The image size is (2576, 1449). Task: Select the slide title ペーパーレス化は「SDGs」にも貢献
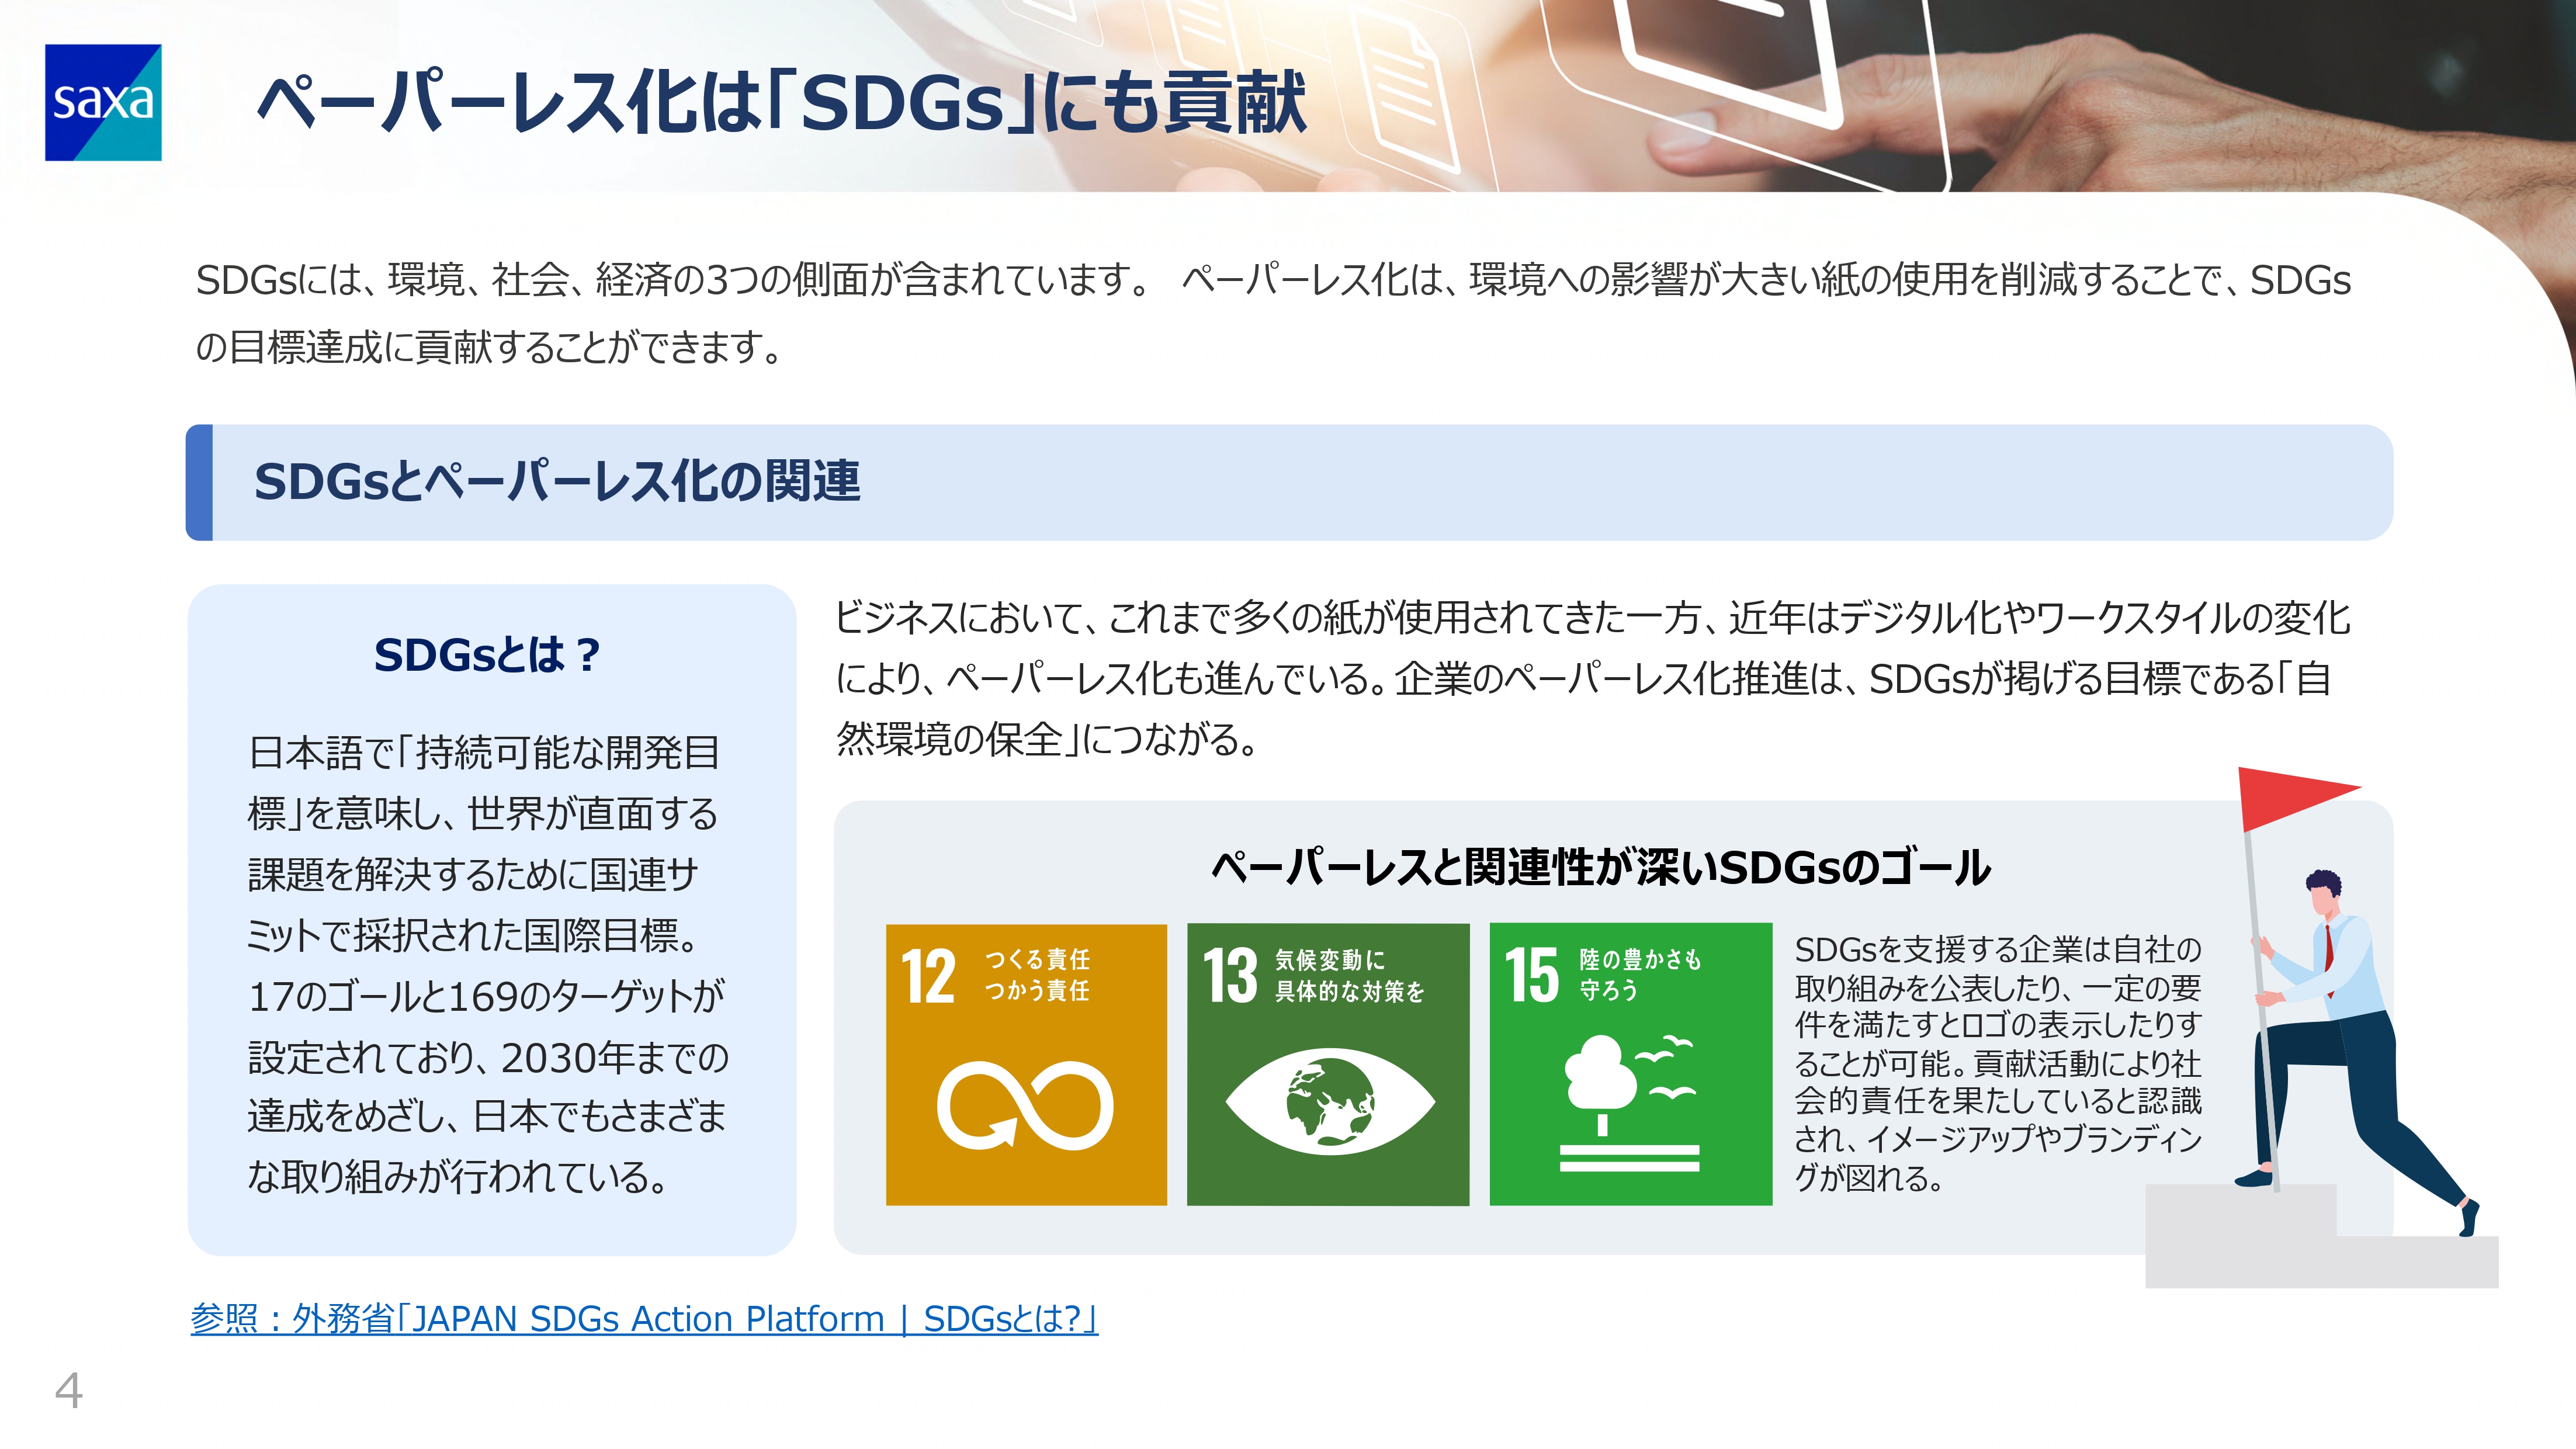click(x=782, y=102)
